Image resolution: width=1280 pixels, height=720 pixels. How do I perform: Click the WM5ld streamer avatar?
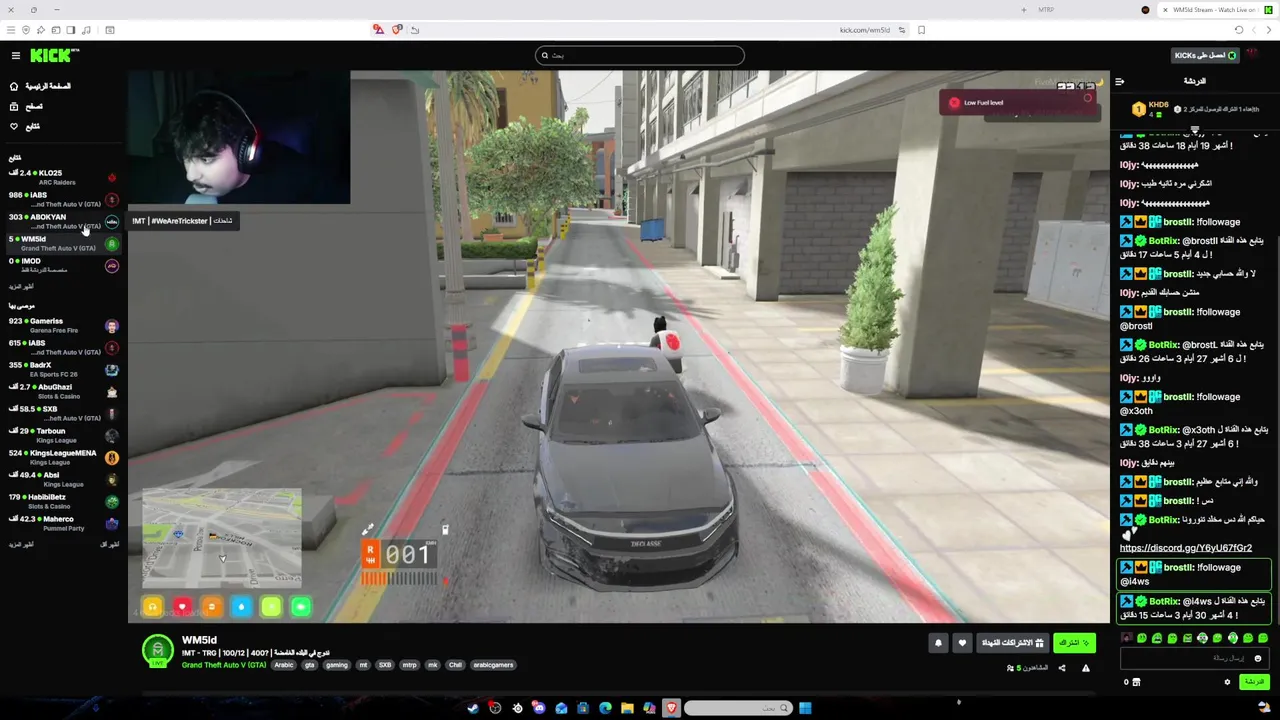[x=157, y=651]
